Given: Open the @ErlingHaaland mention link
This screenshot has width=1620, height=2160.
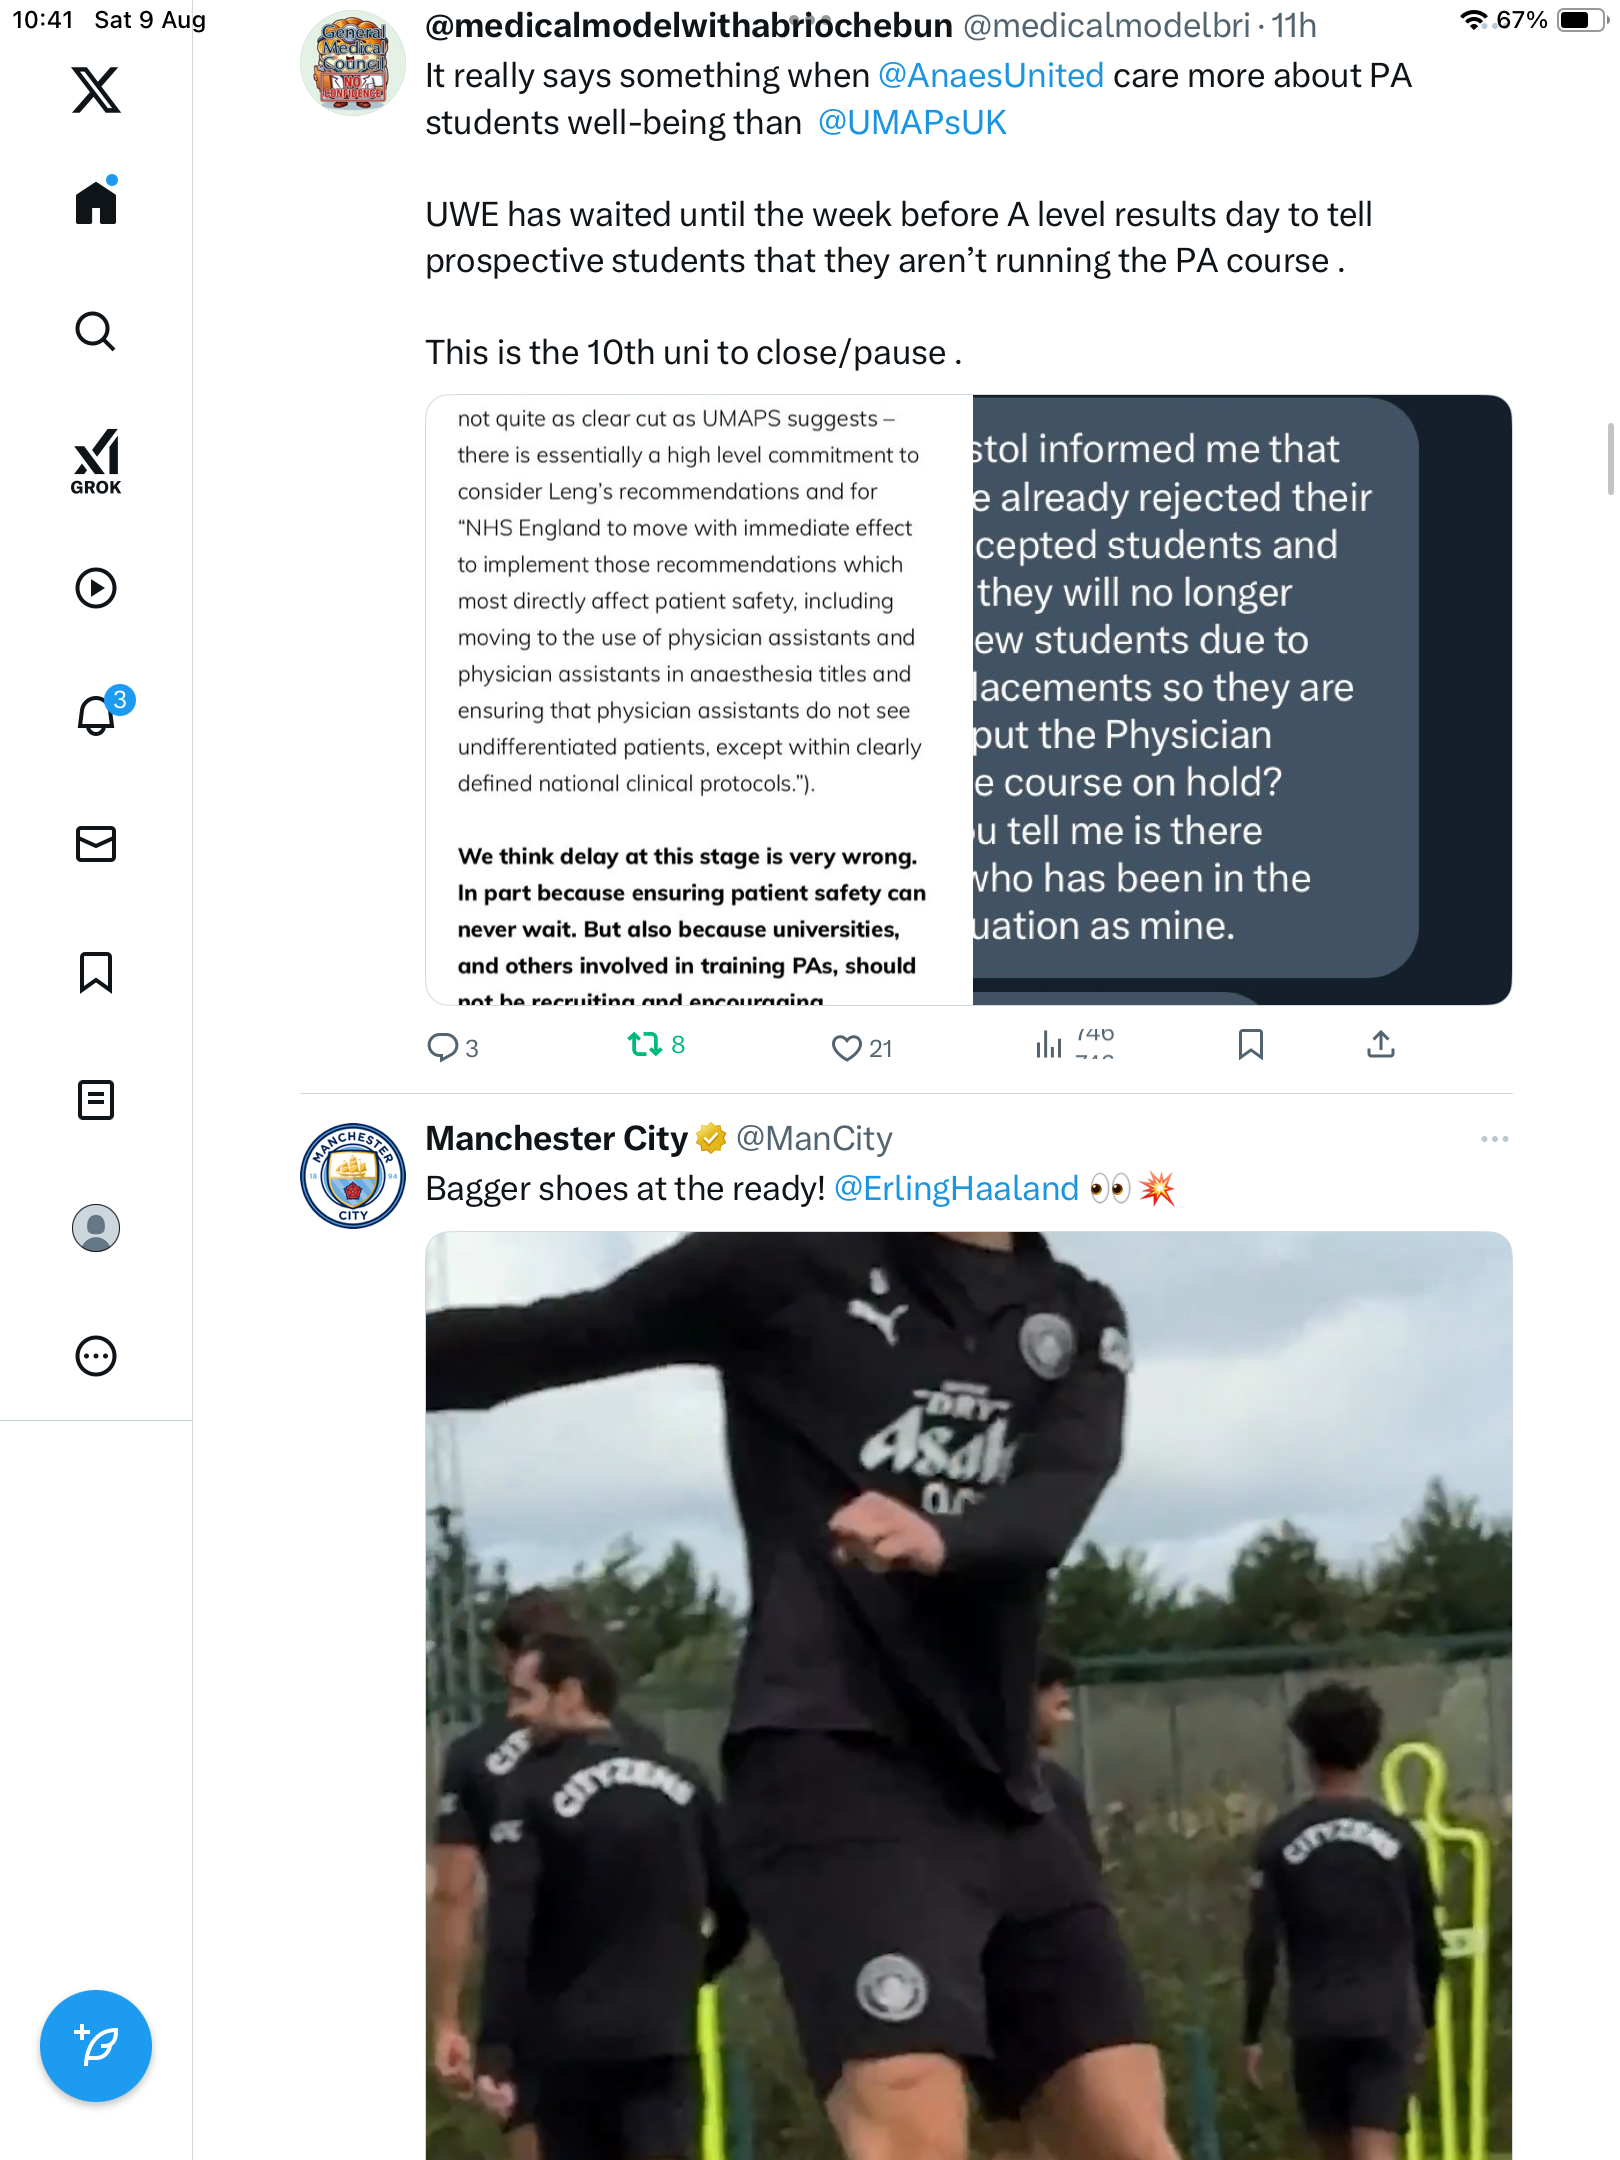Looking at the screenshot, I should 956,1188.
